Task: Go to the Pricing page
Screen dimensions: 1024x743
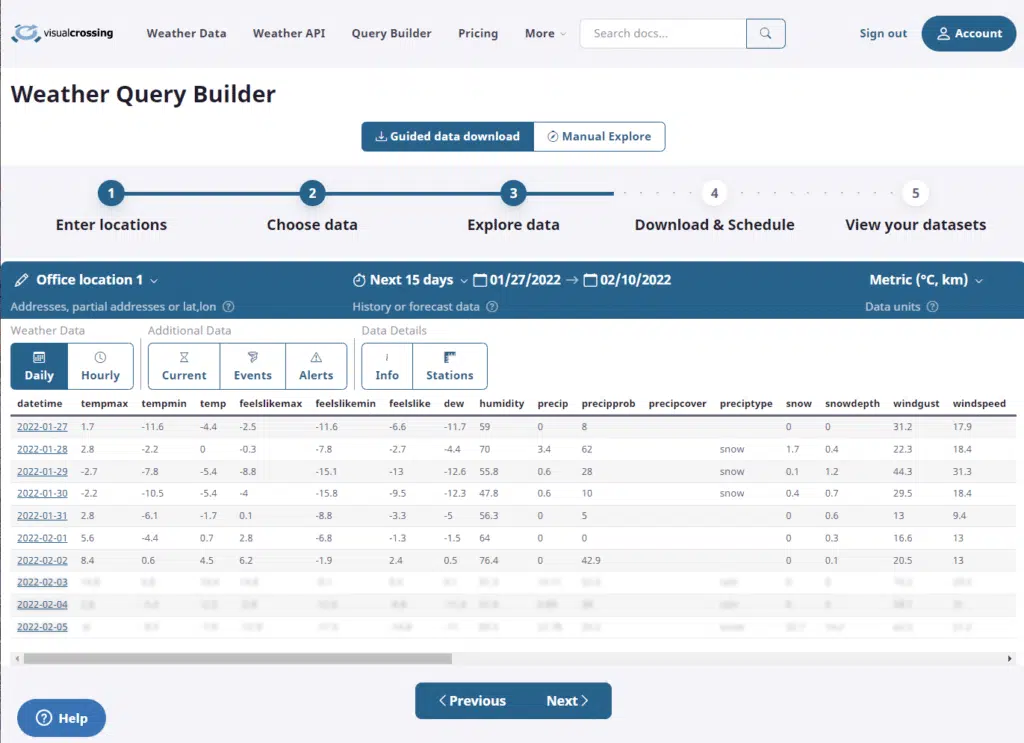Action: 478,33
